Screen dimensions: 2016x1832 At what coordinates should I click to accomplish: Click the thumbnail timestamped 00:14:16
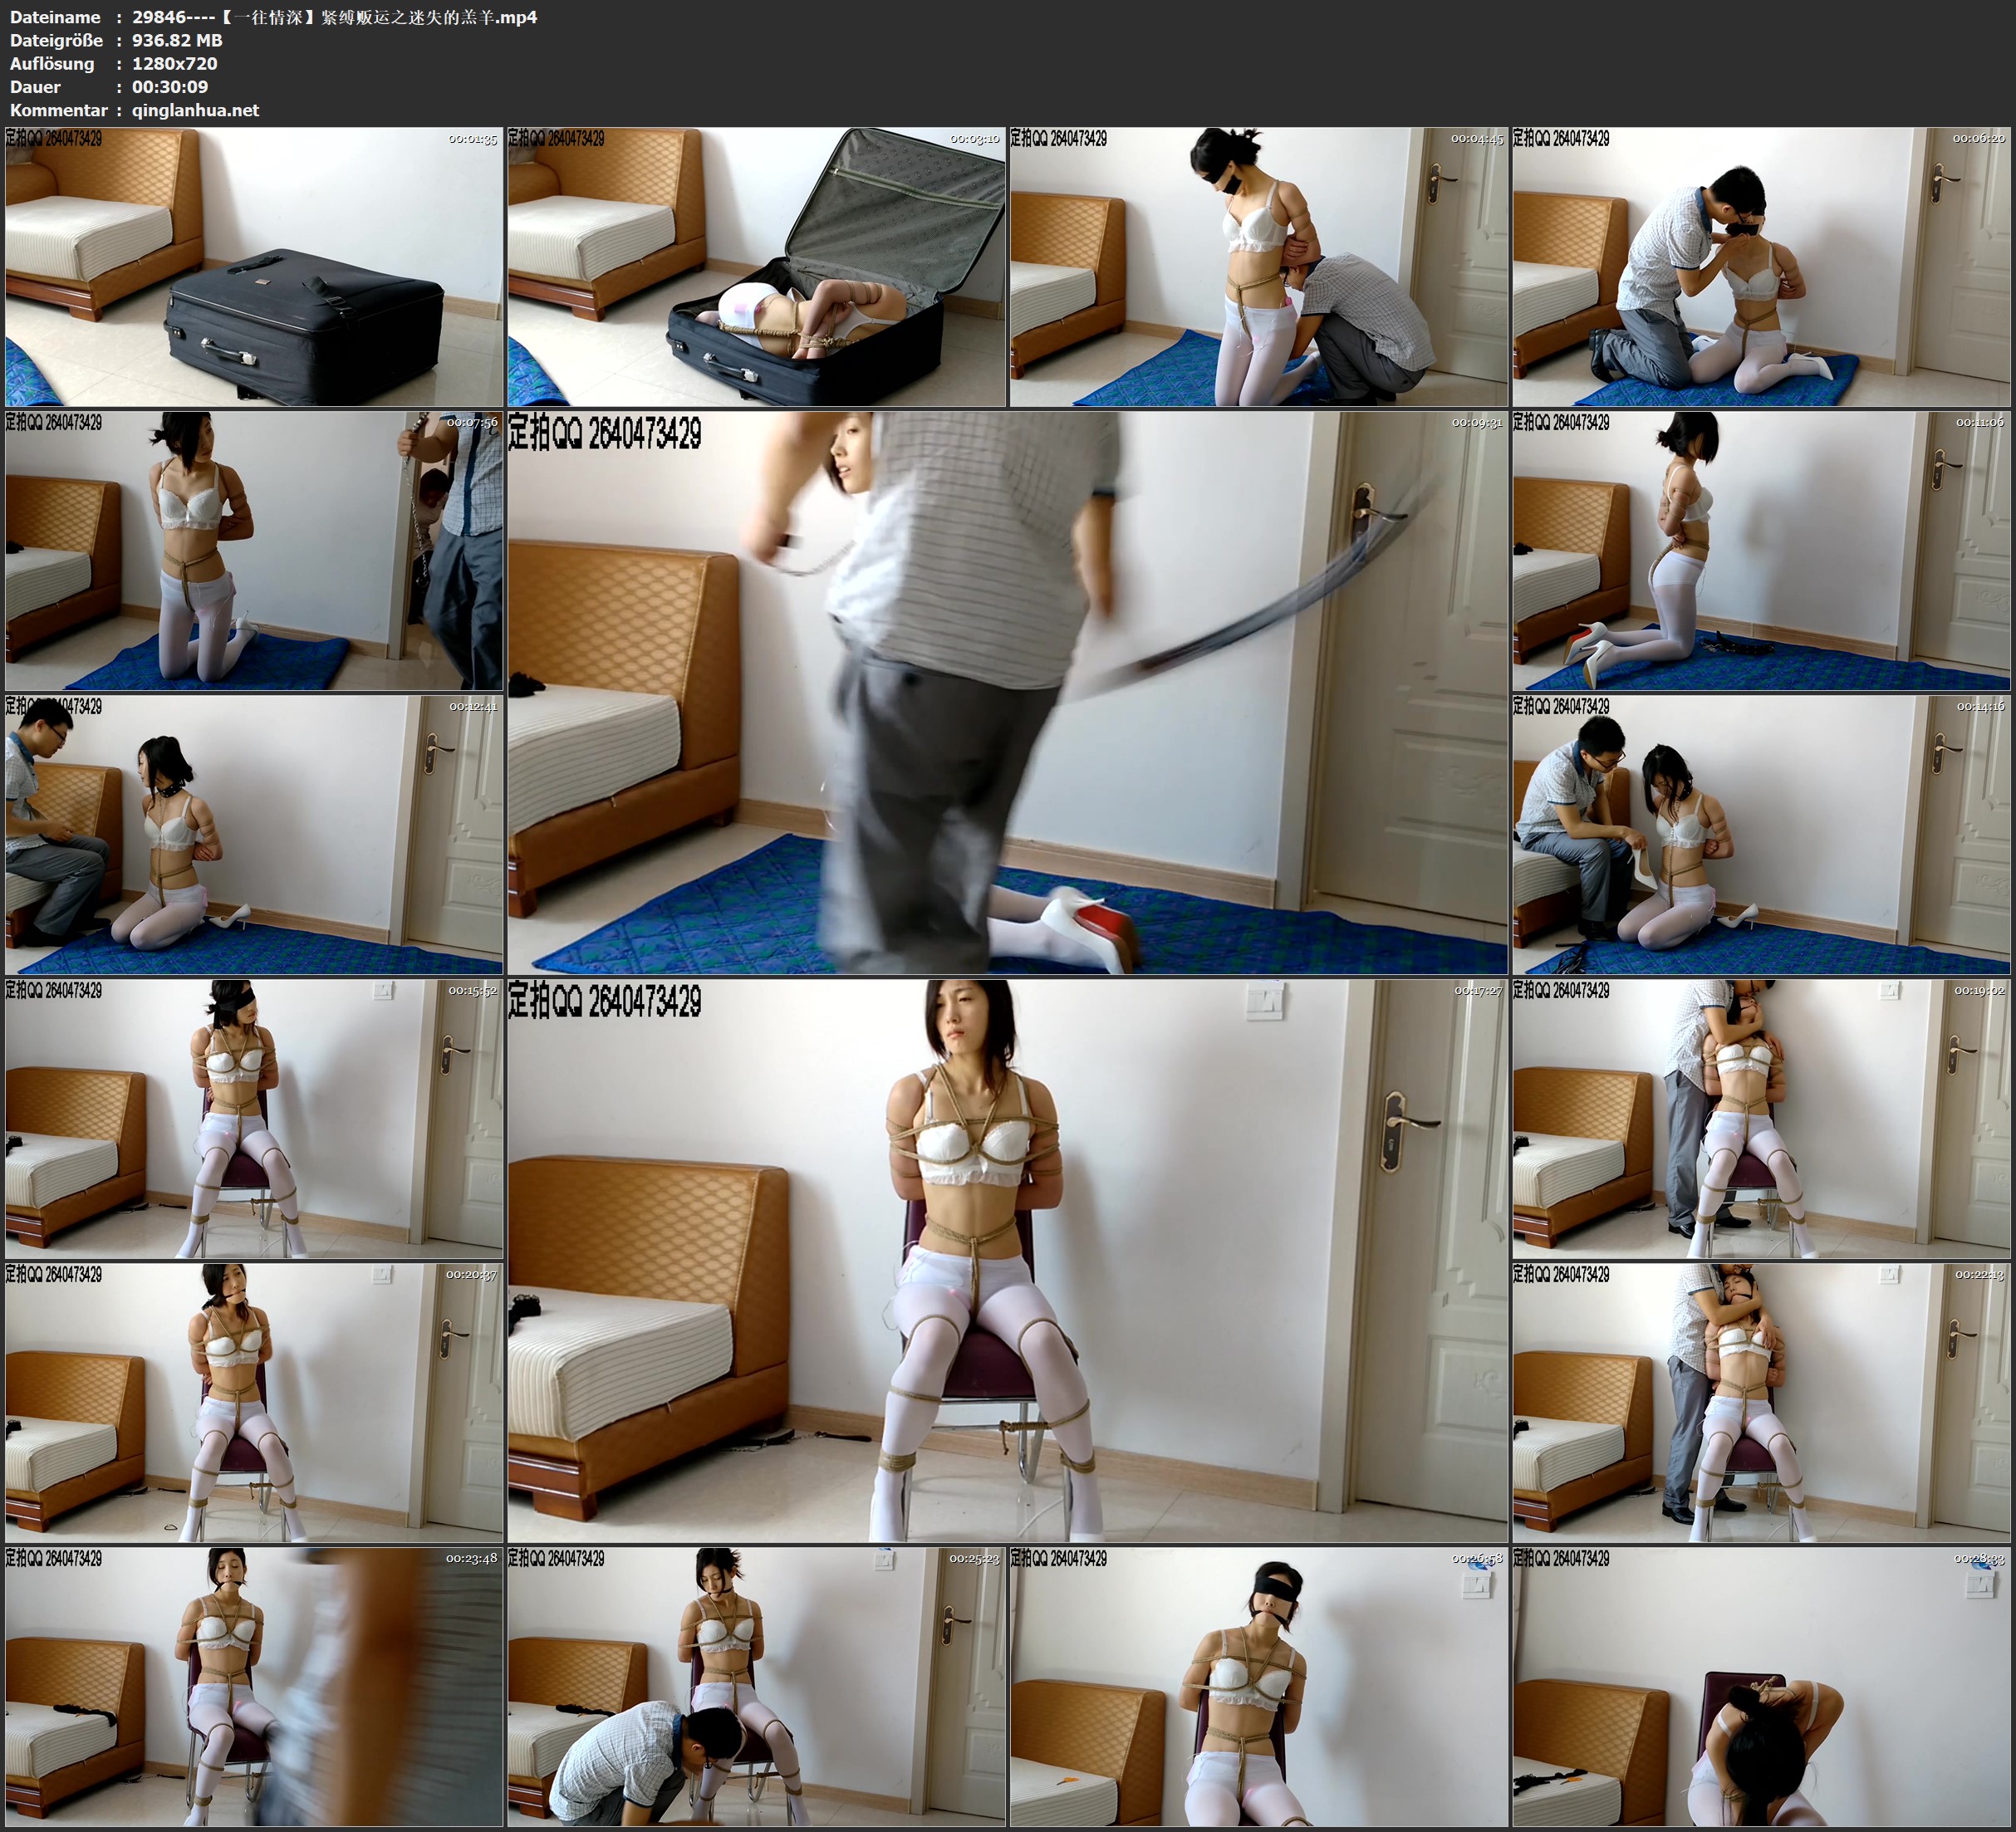pos(1761,835)
